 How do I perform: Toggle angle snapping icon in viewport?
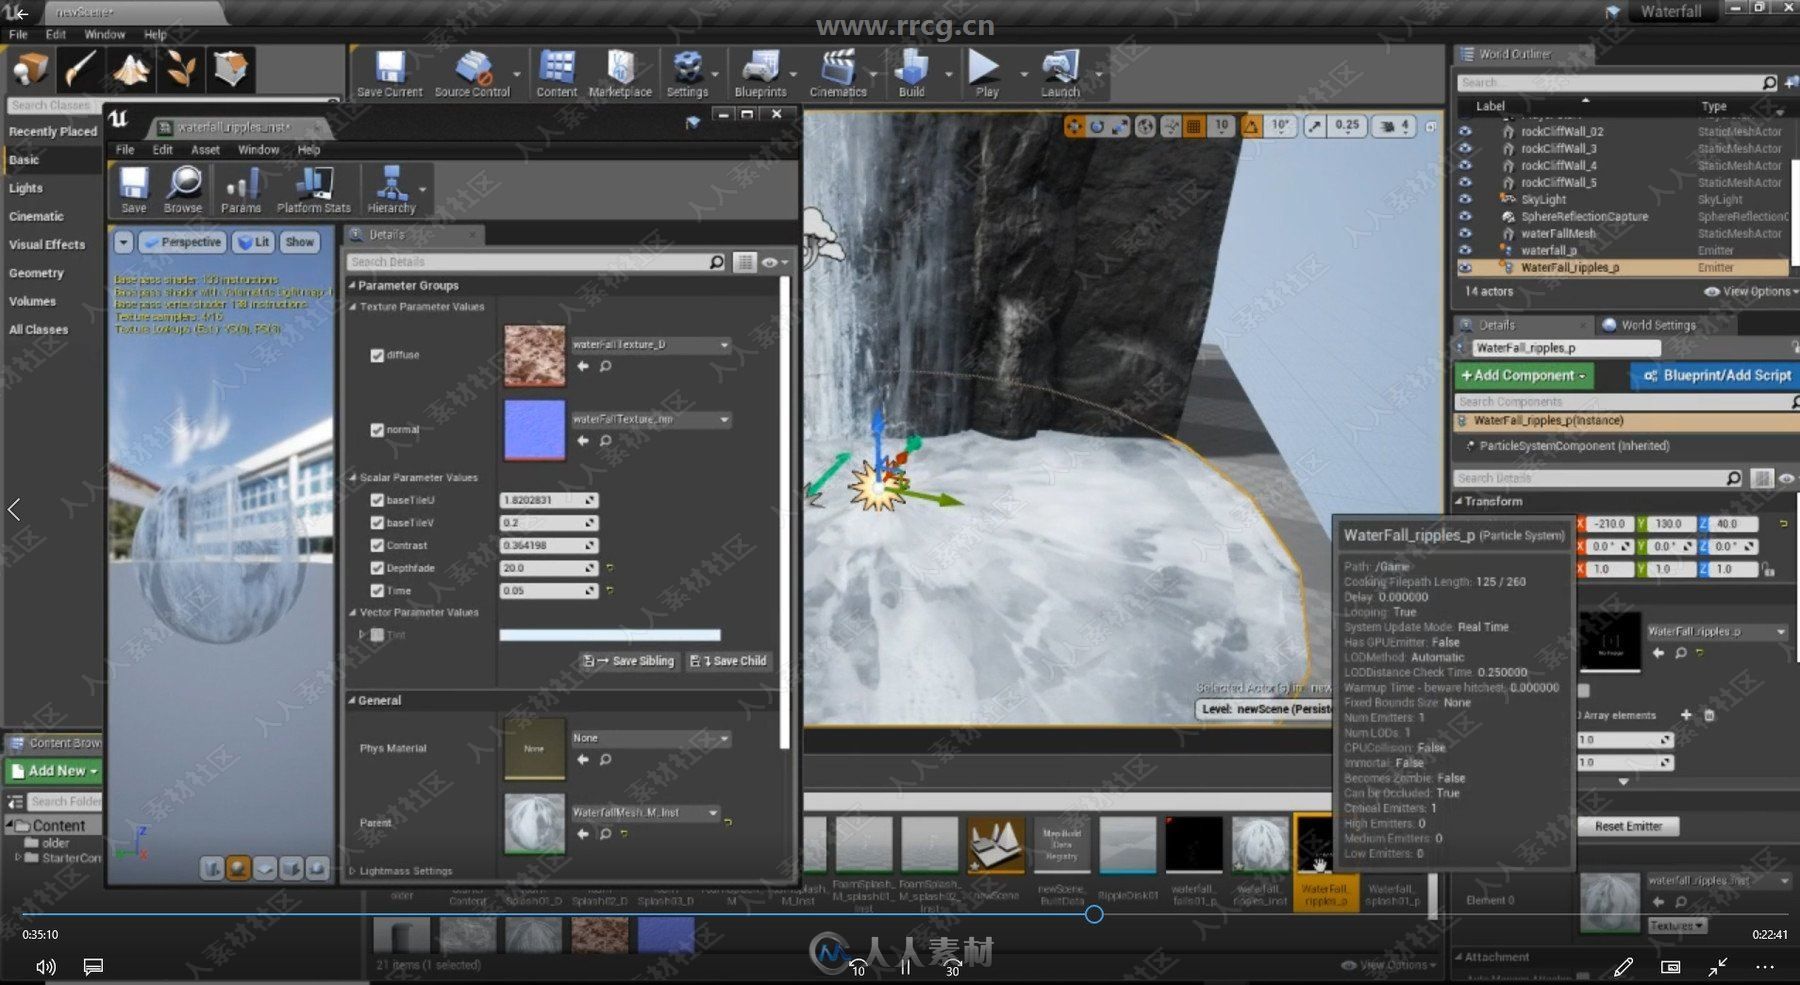[x=1251, y=126]
